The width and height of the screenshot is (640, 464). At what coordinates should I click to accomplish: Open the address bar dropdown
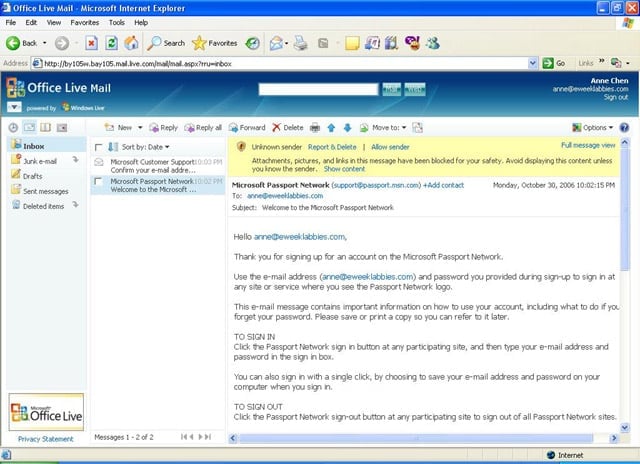(532, 63)
